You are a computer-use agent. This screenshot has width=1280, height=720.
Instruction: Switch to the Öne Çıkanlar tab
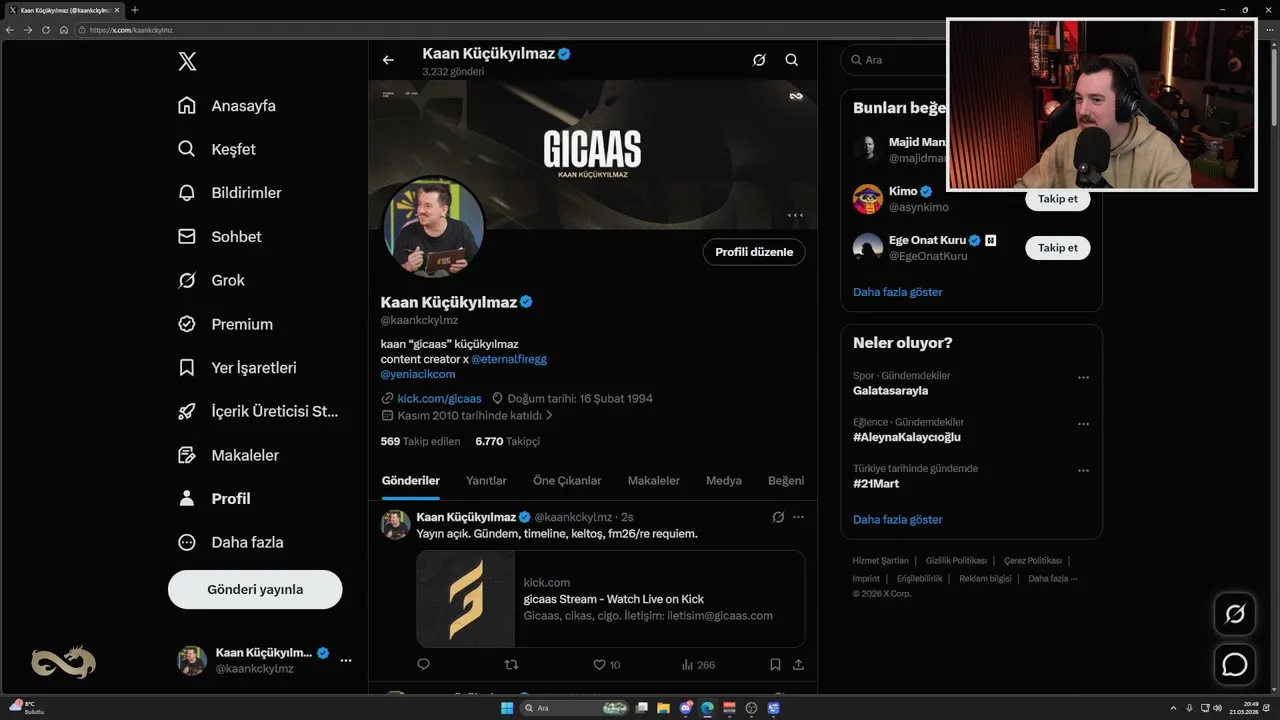pyautogui.click(x=567, y=481)
